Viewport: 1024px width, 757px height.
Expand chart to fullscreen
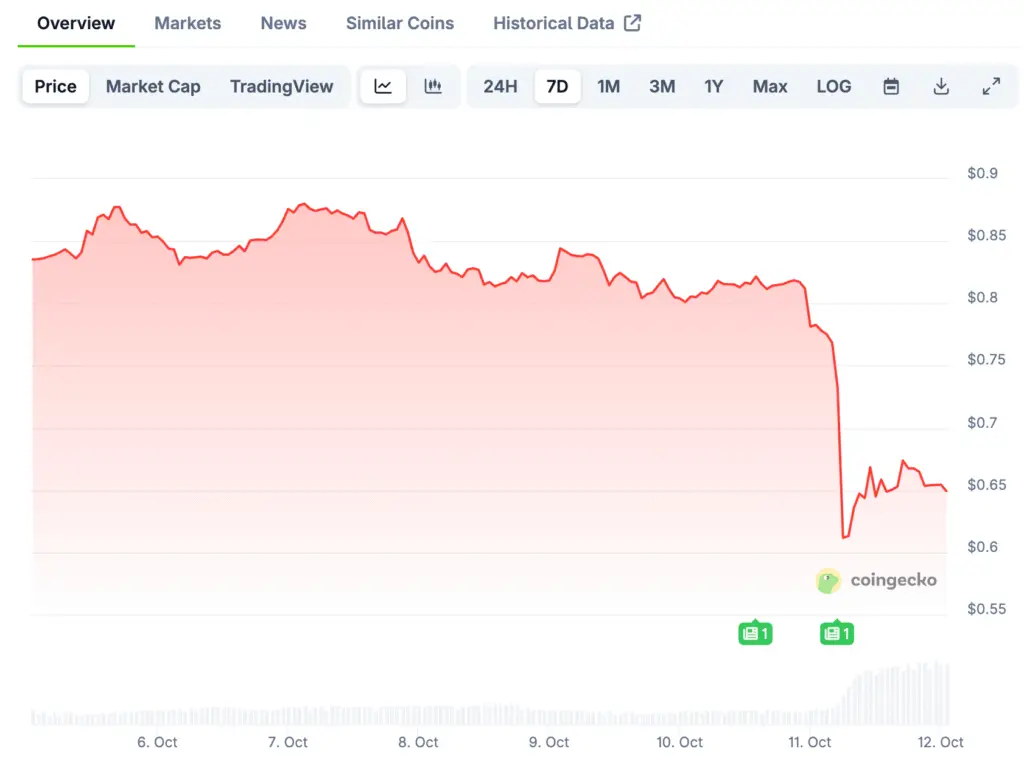(x=991, y=87)
